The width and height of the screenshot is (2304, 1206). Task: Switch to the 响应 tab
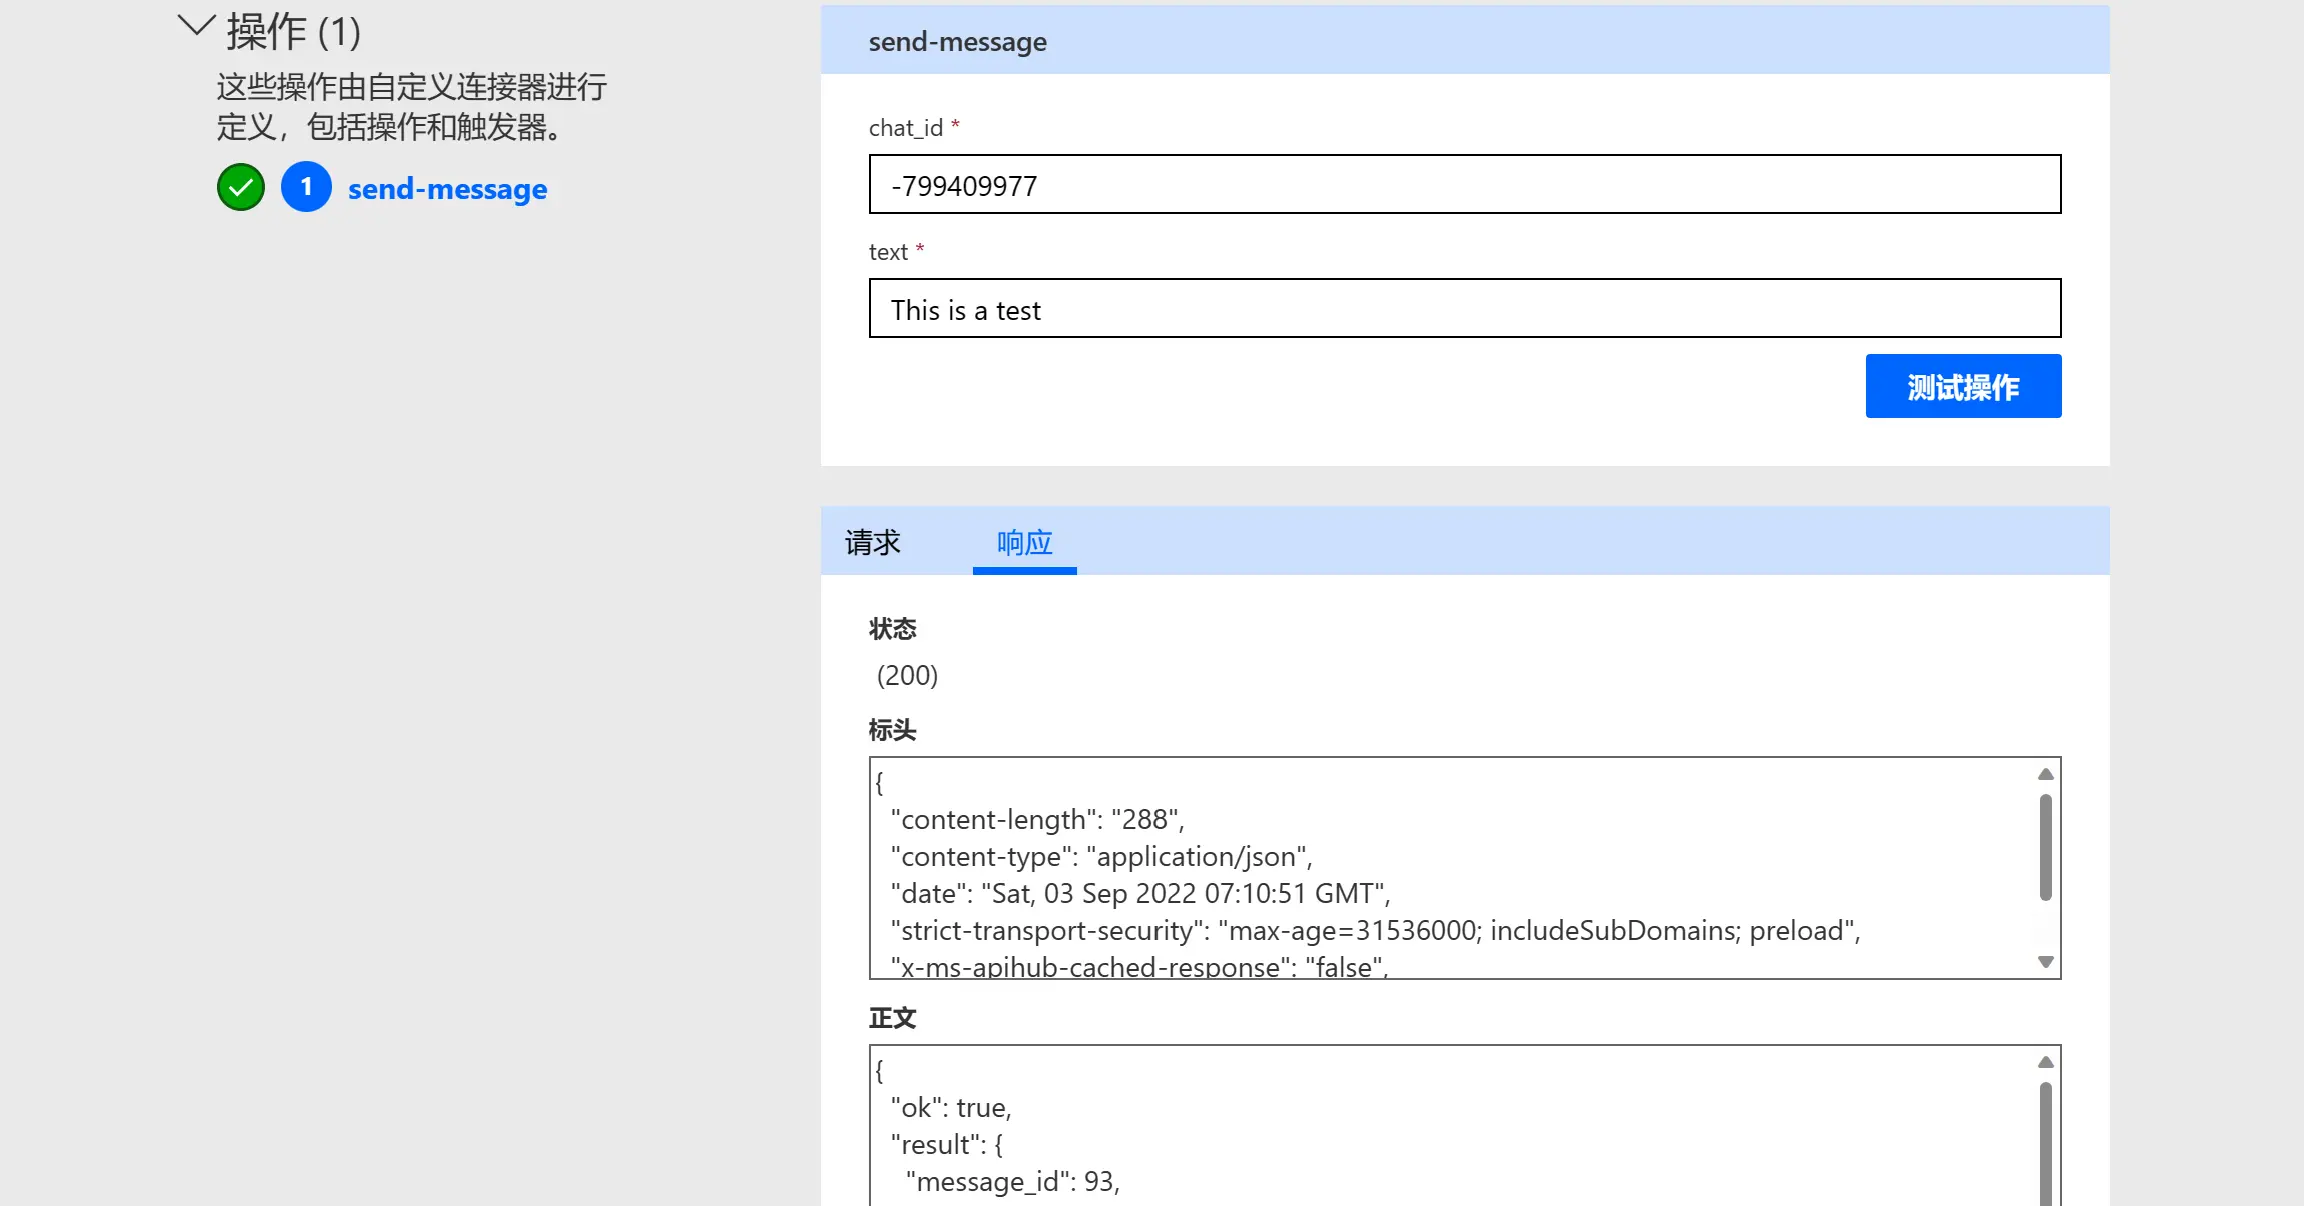pos(1025,542)
